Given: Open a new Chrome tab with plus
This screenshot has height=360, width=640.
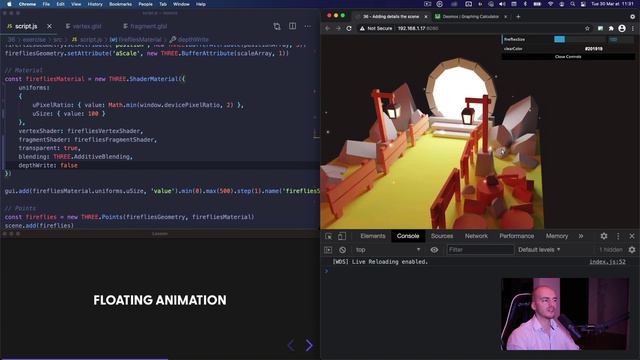Looking at the screenshot, I should click(518, 17).
